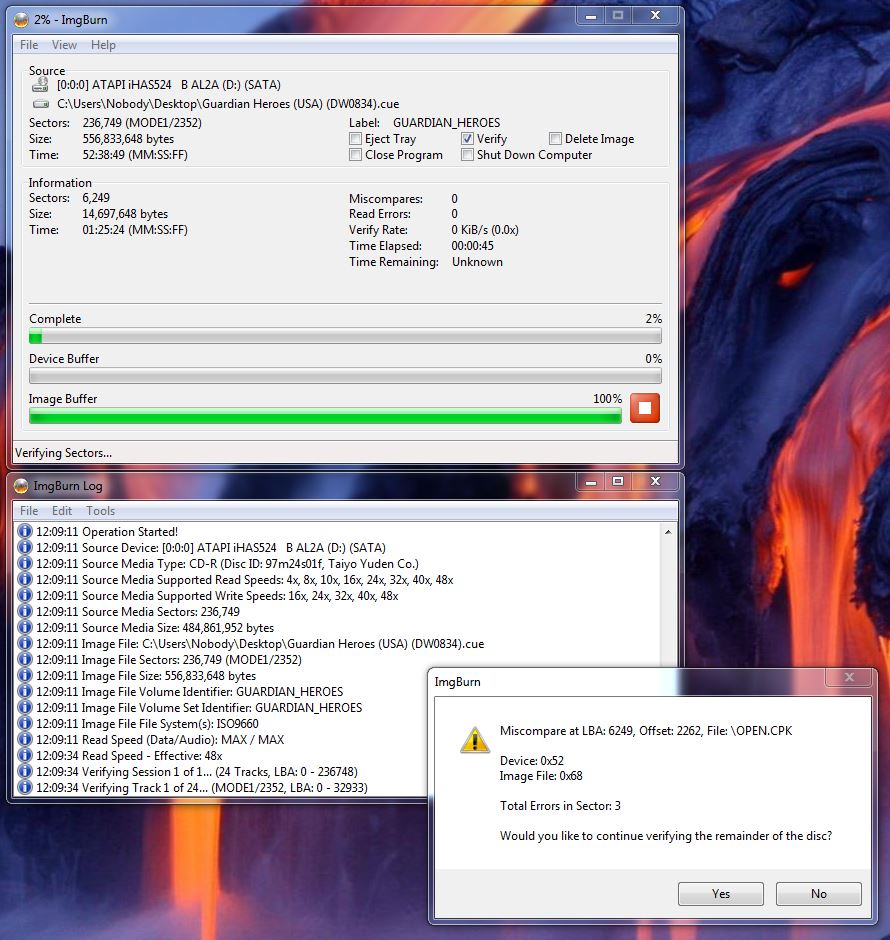Image resolution: width=890 pixels, height=940 pixels.
Task: Click info icon beside Source Media Sectors log line
Action: pos(25,611)
